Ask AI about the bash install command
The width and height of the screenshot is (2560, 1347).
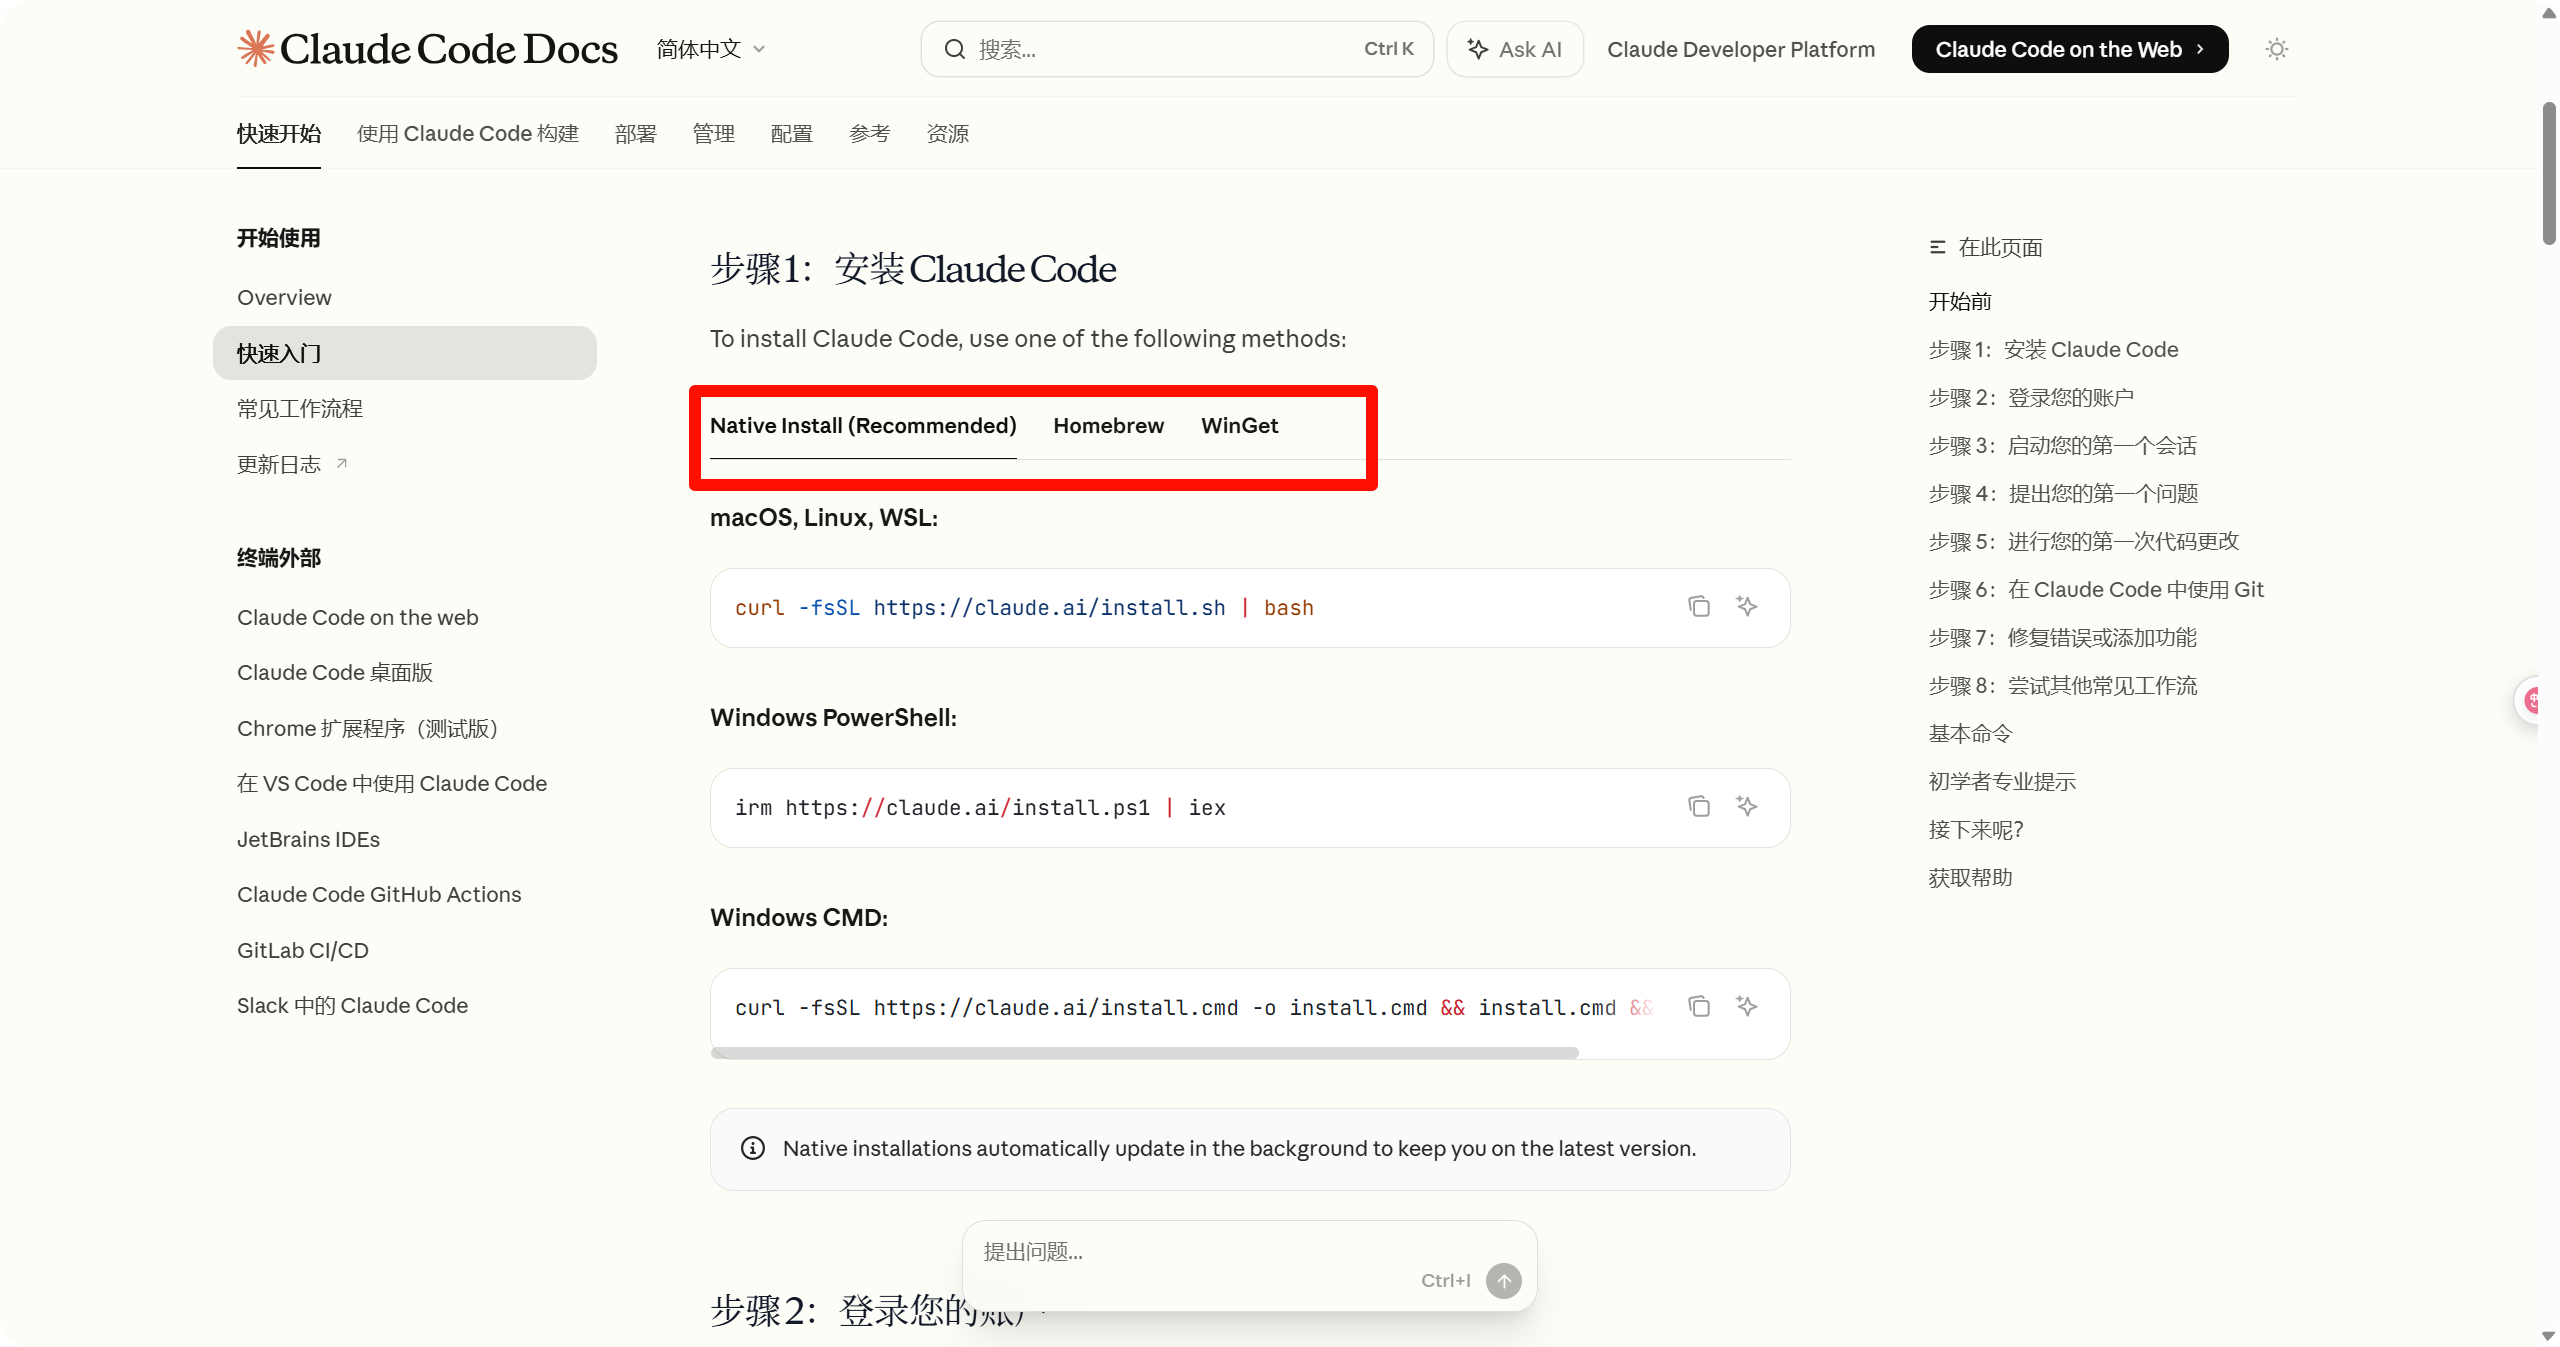1746,606
